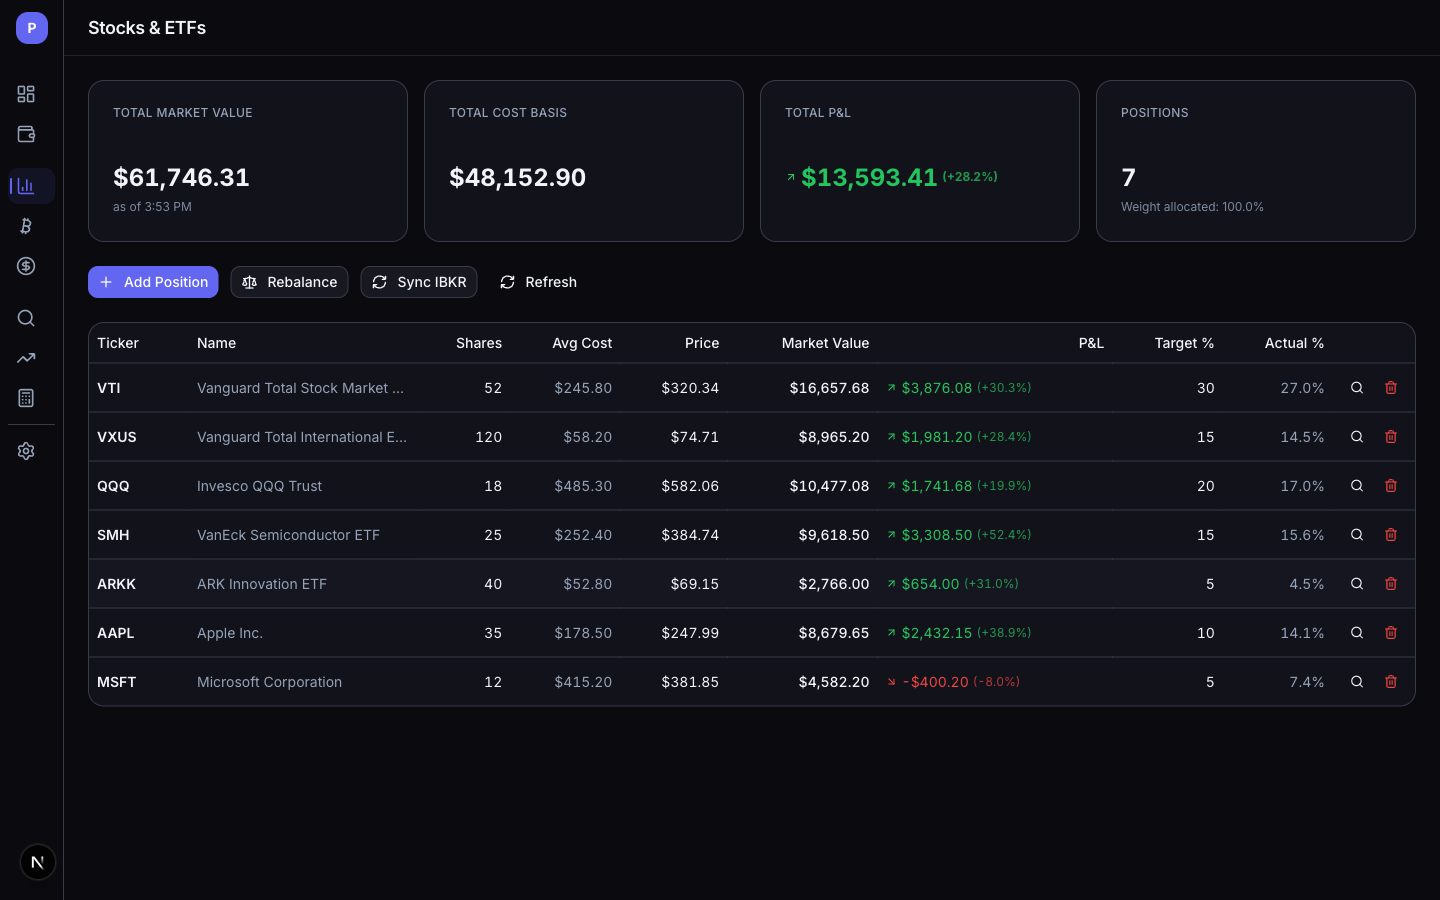This screenshot has width=1440, height=900.
Task: Delete the ARKK position
Action: tap(1391, 584)
